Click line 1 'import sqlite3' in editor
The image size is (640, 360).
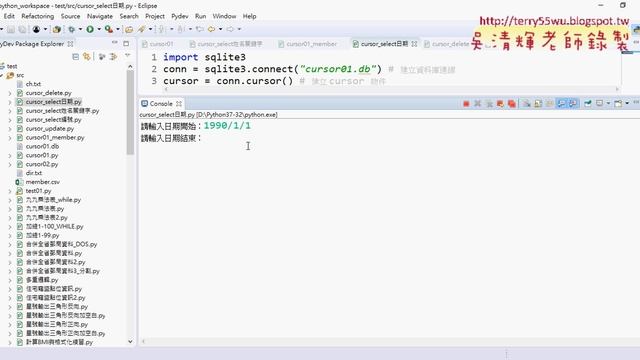tap(204, 57)
